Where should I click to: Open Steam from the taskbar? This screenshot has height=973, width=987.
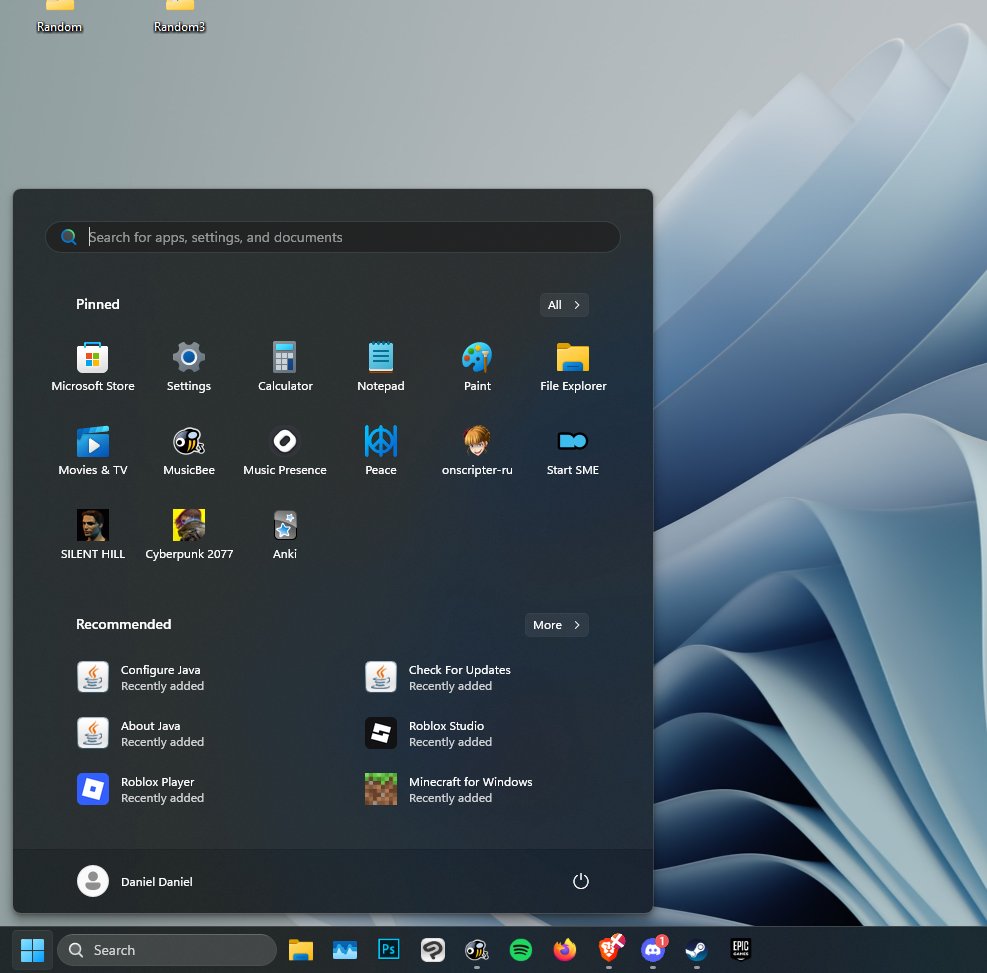pyautogui.click(x=697, y=949)
